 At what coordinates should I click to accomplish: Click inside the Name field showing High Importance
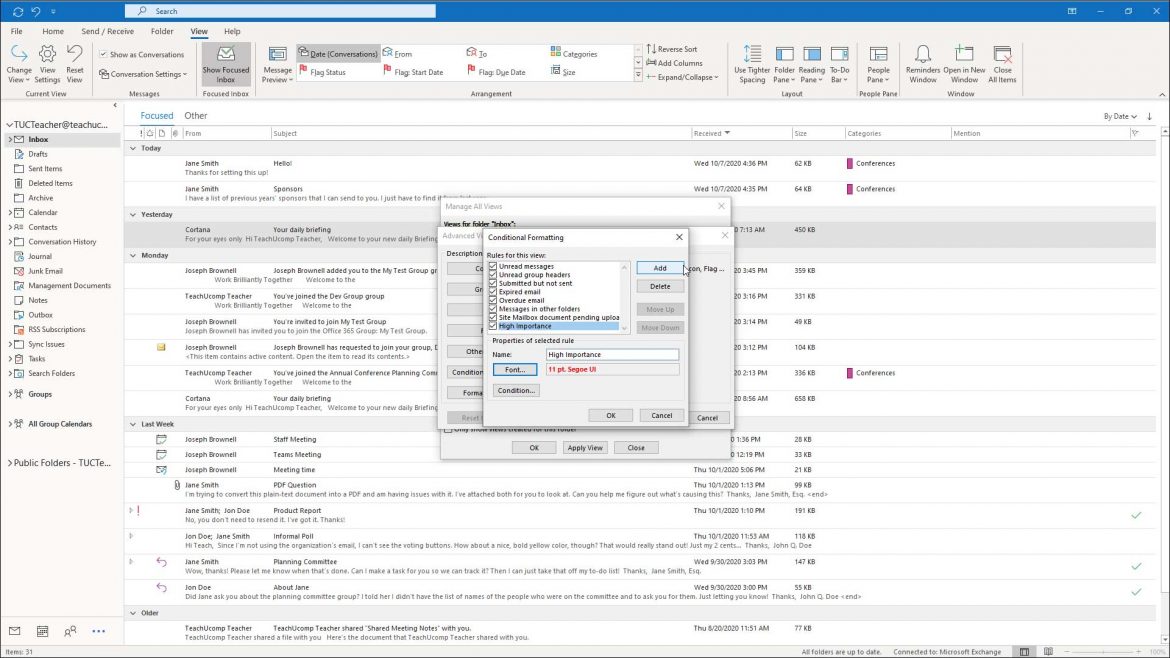pos(611,353)
